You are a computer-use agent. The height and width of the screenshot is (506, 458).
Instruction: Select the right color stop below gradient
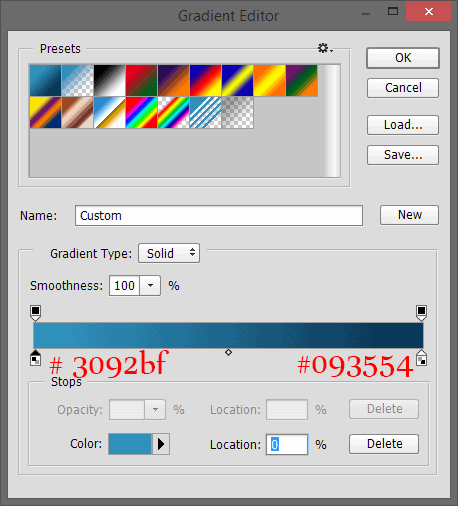[x=421, y=358]
